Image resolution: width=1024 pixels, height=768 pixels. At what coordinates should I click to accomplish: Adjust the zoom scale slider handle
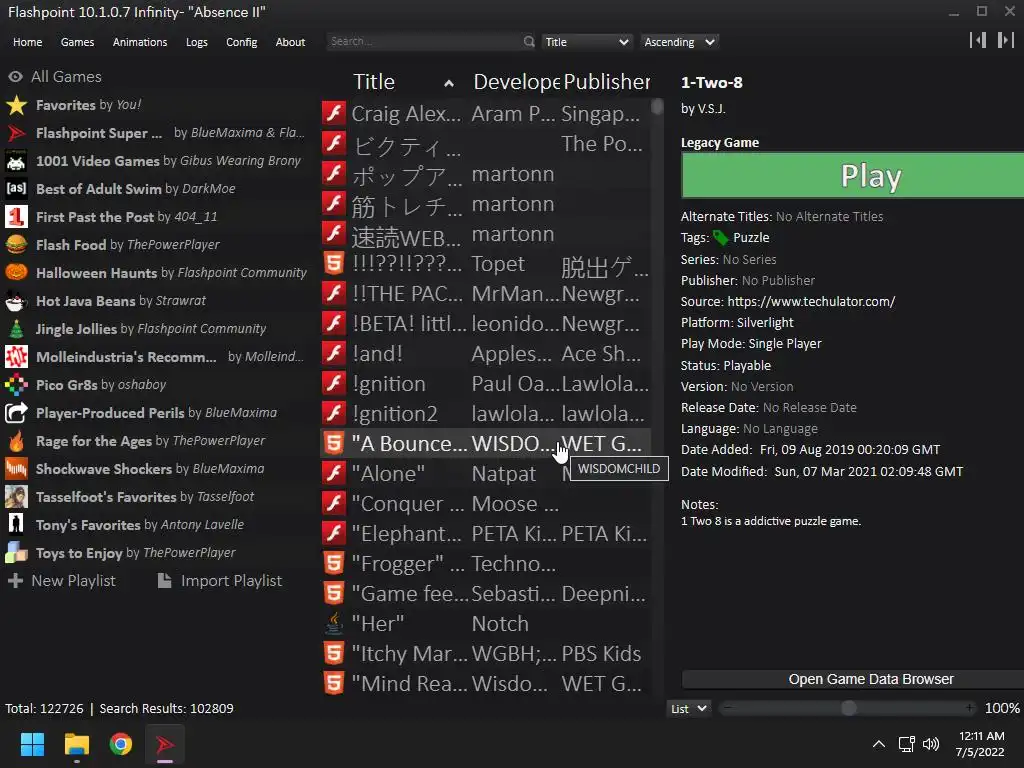848,709
